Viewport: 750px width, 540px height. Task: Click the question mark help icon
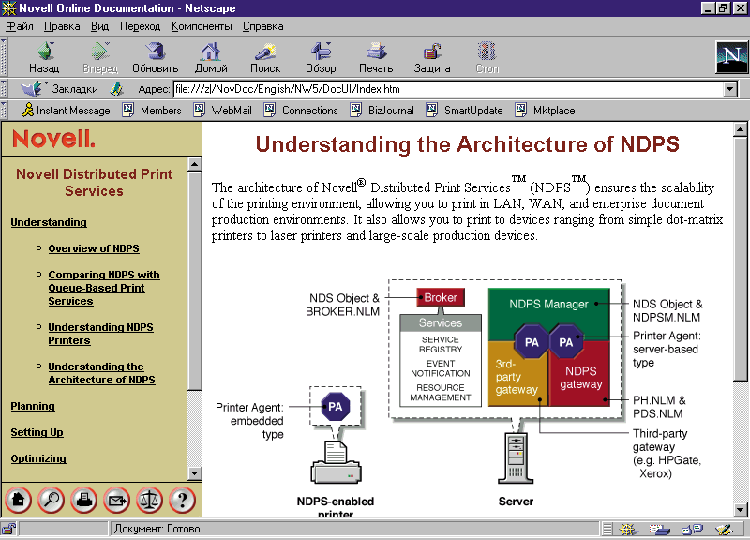[182, 498]
